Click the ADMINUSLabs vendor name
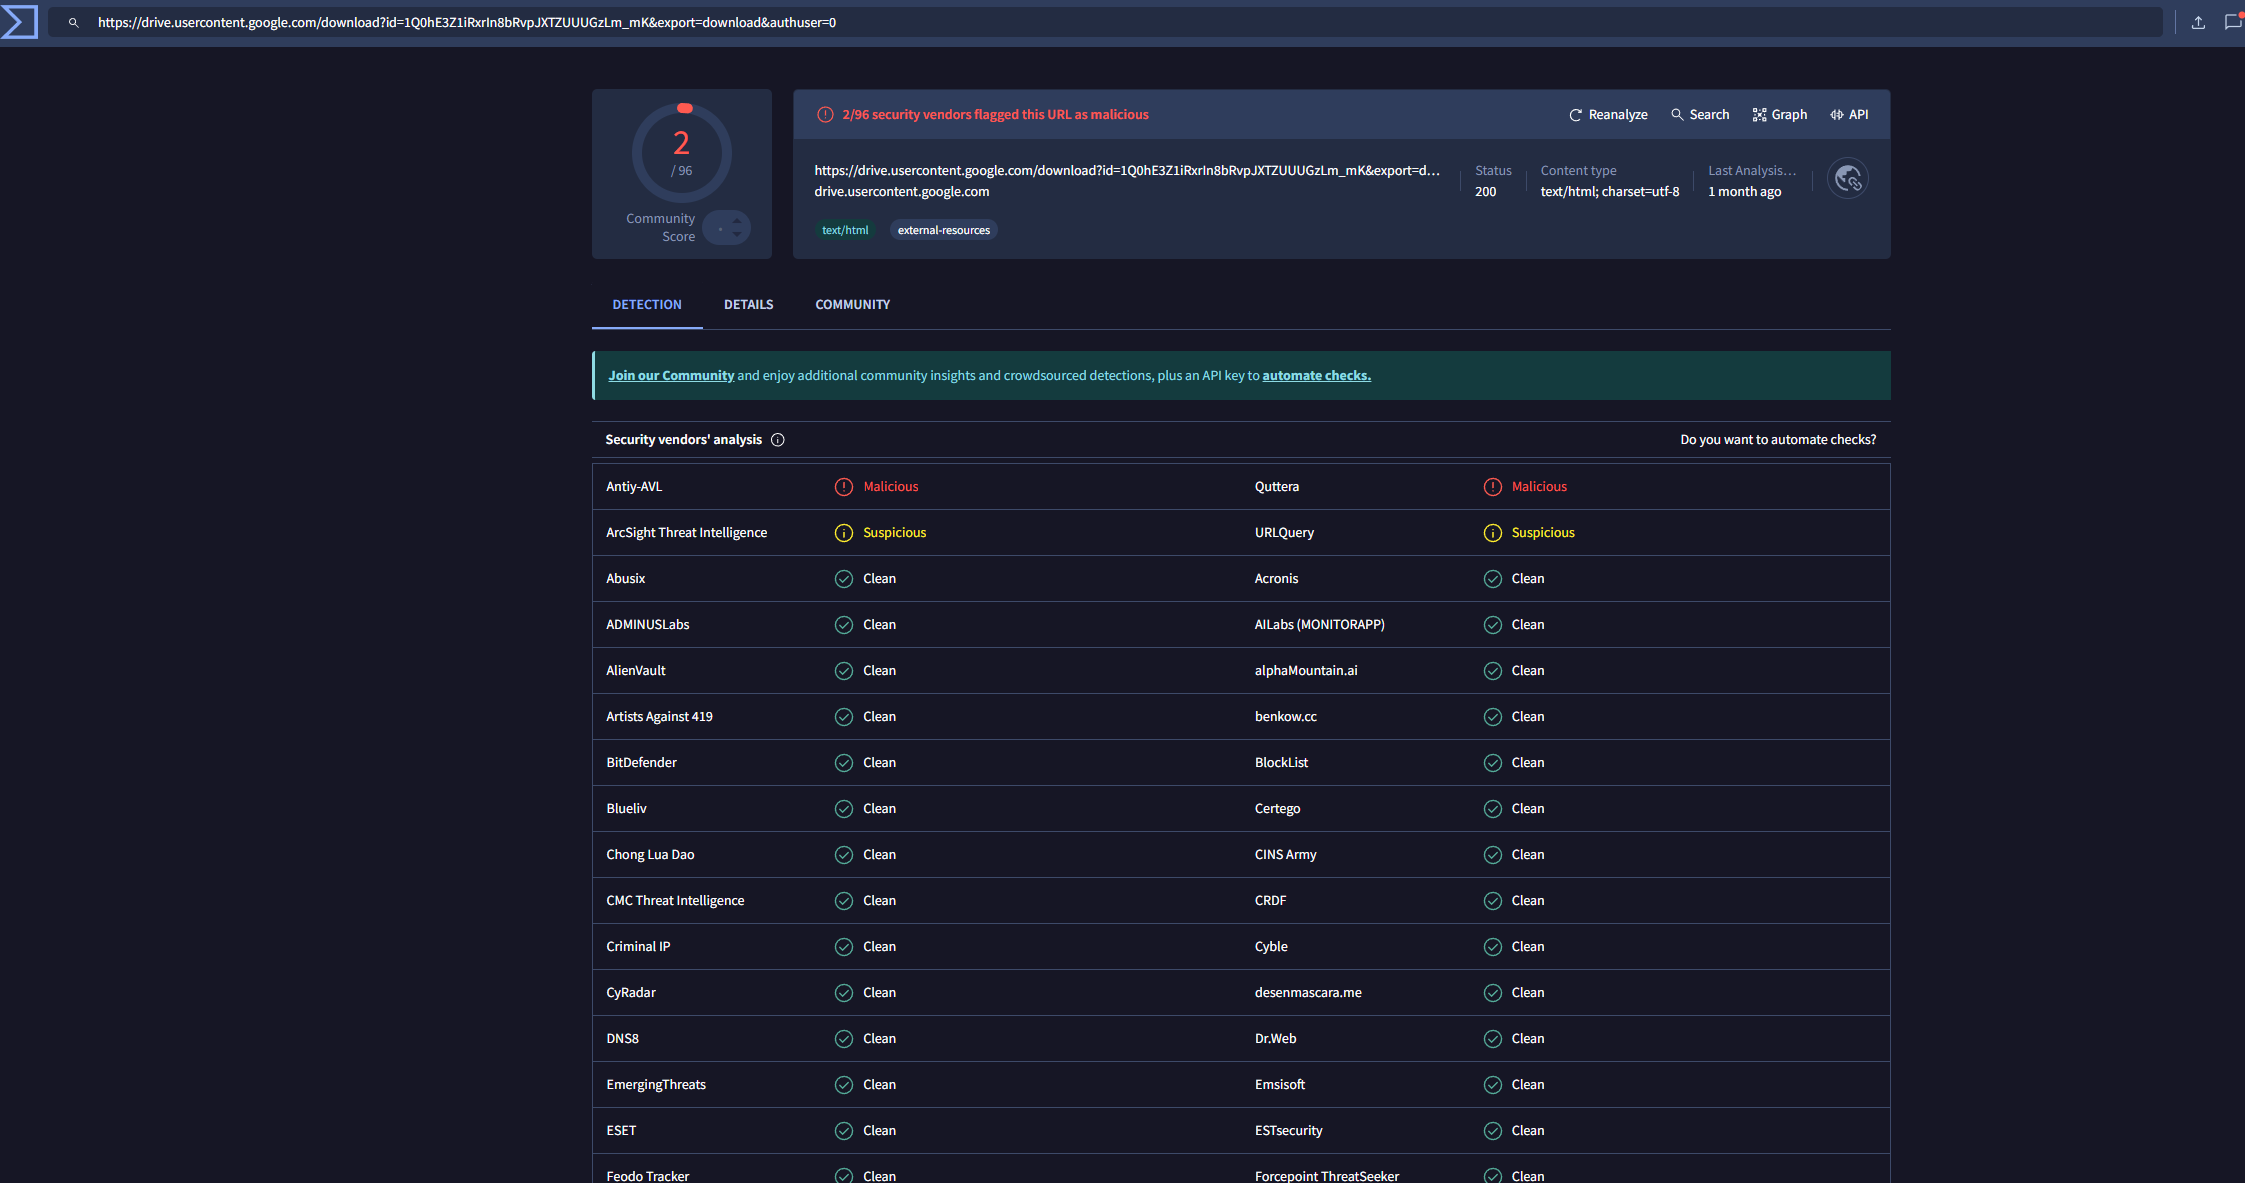The image size is (2245, 1183). pyautogui.click(x=648, y=625)
